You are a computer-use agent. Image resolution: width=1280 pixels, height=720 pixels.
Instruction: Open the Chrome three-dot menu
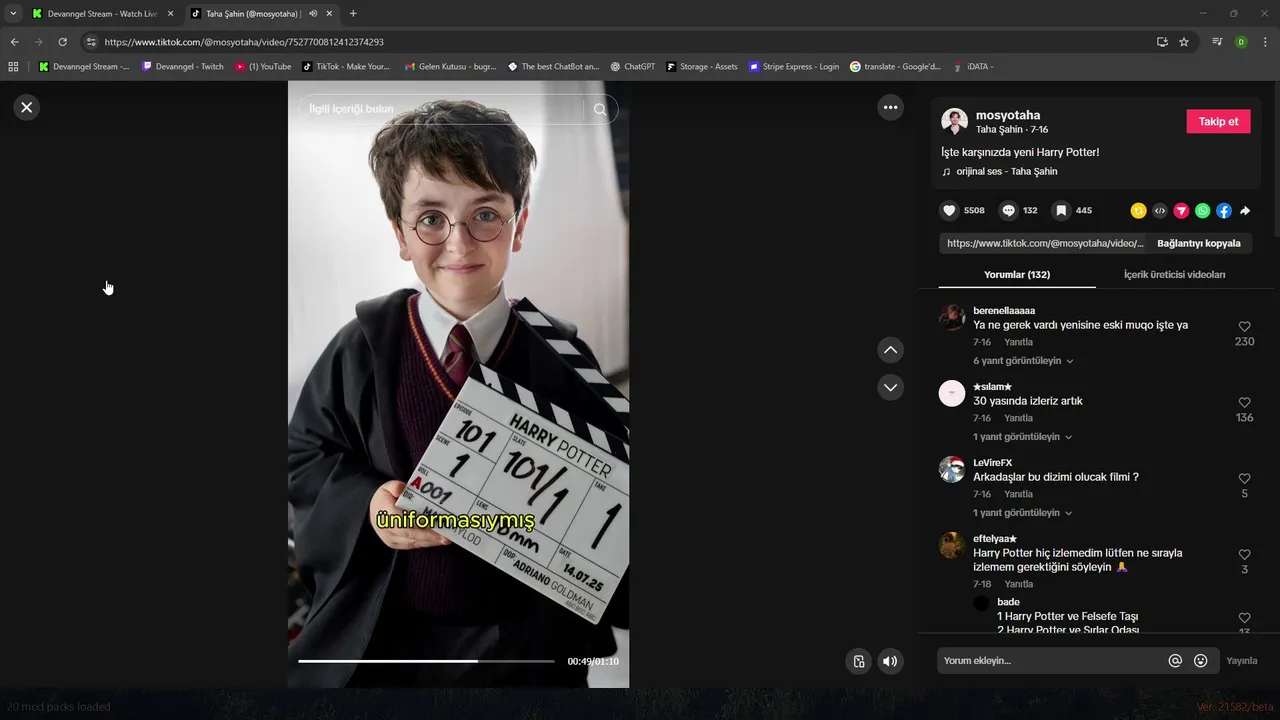[1265, 42]
